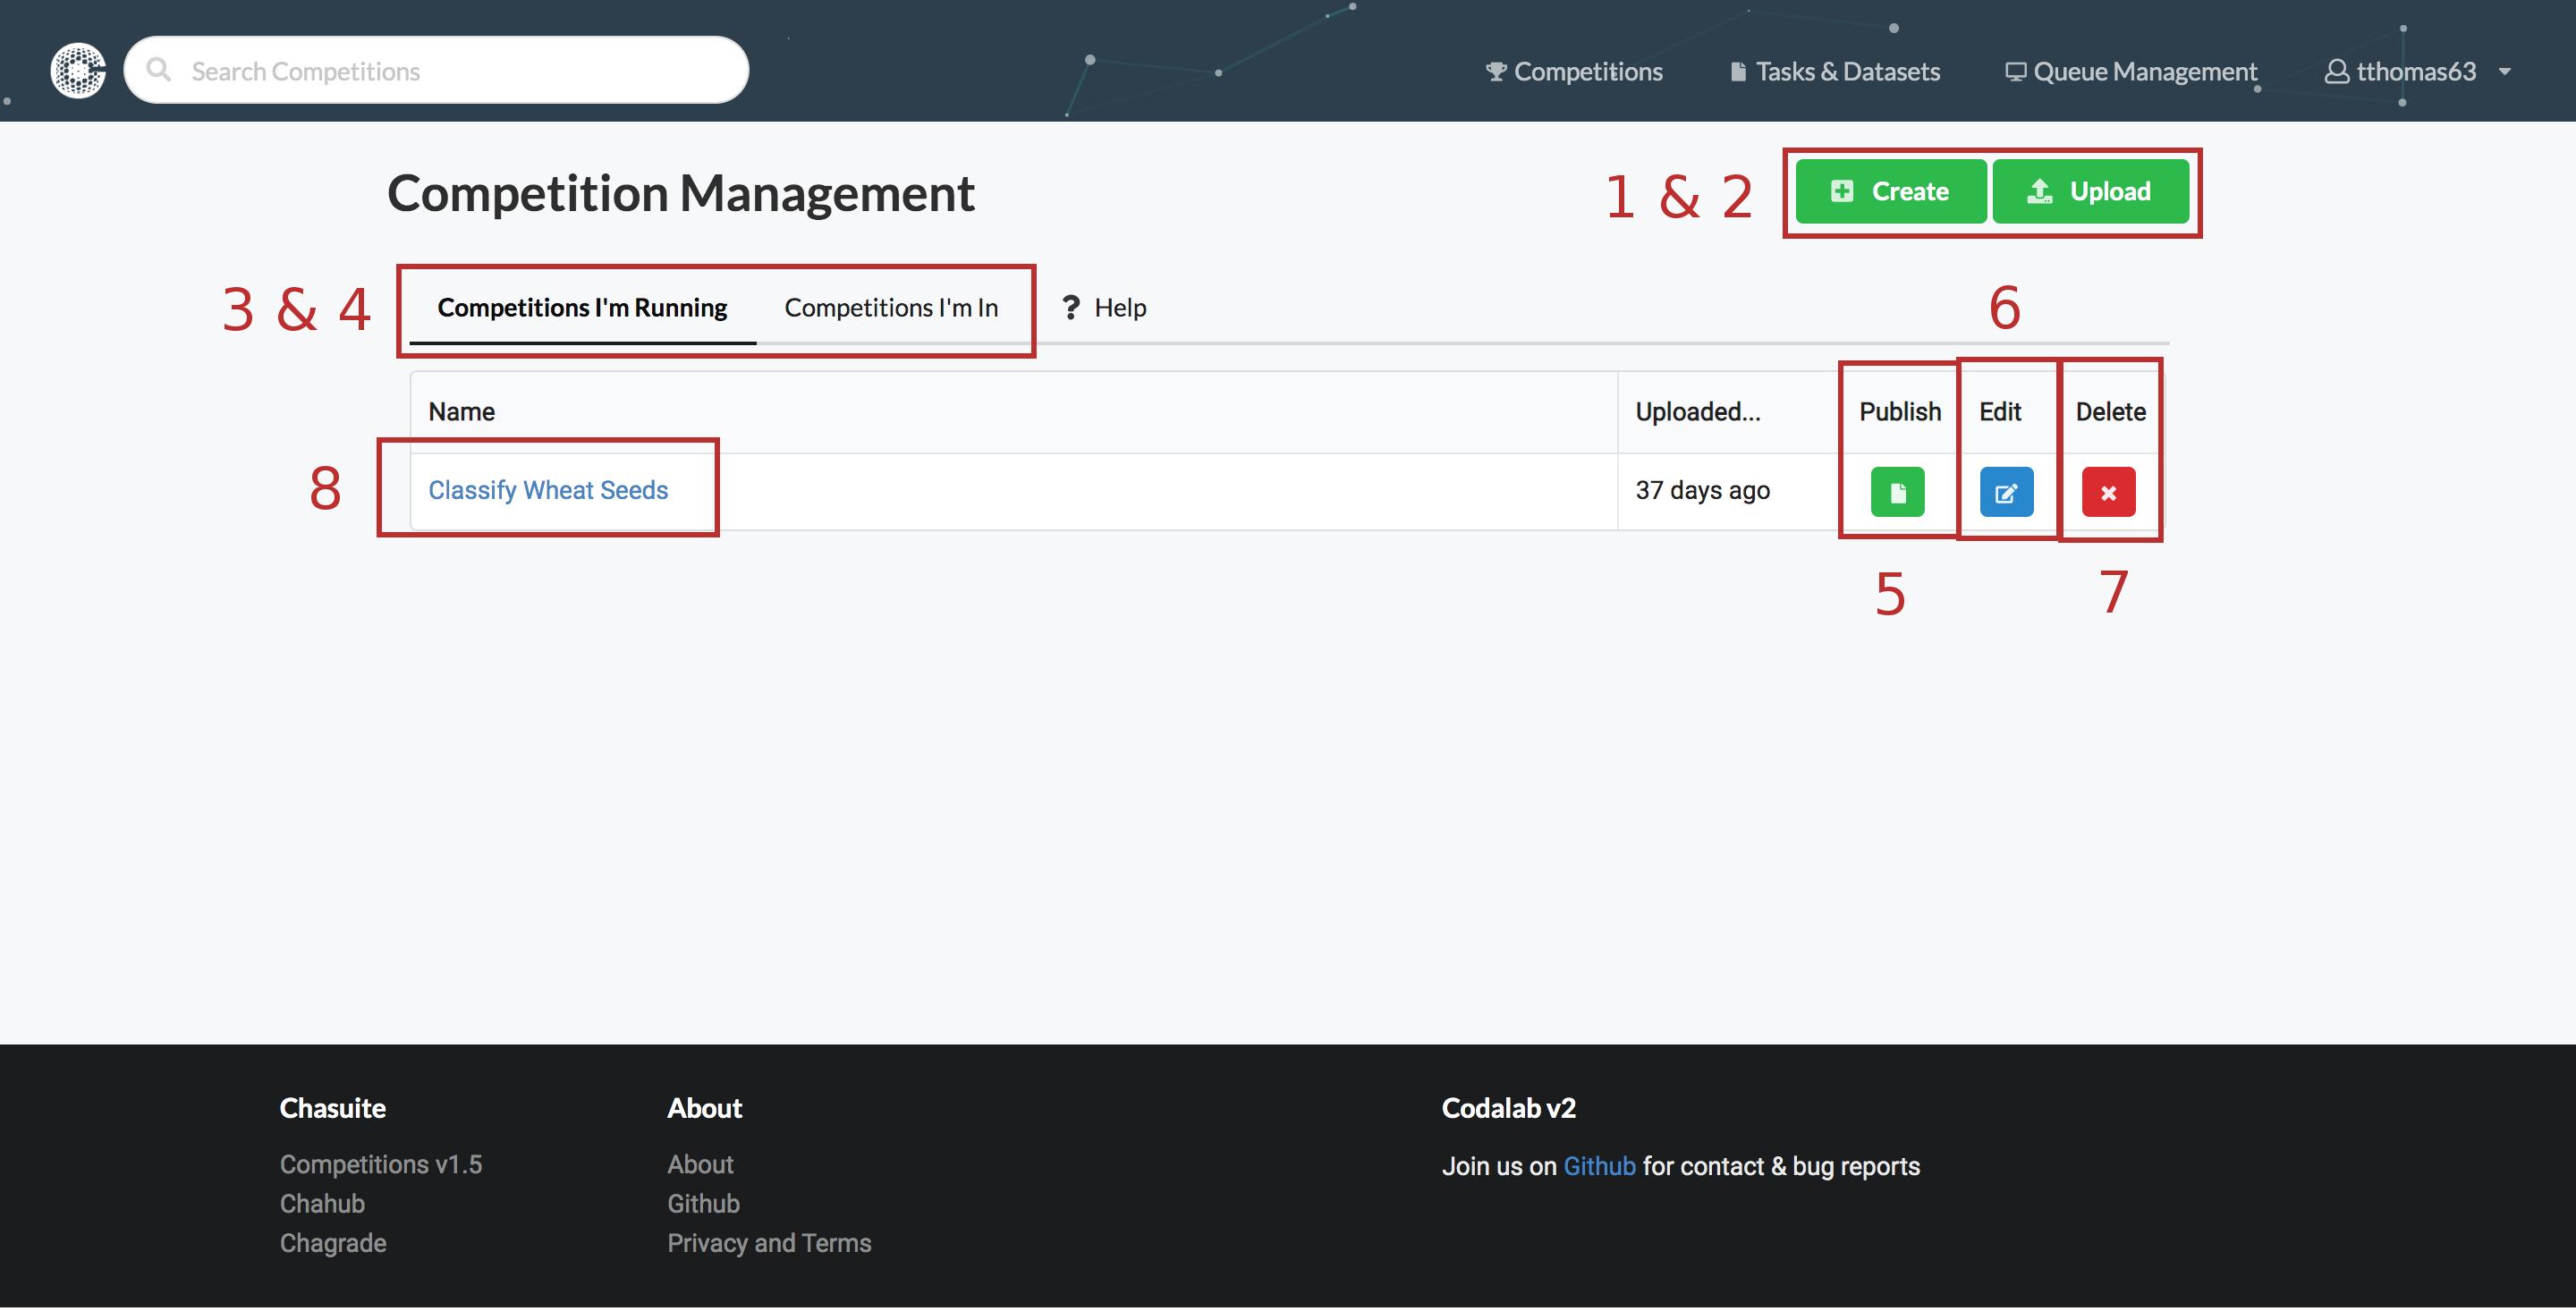This screenshot has height=1311, width=2576.
Task: Click the search magnifier icon
Action: coord(158,70)
